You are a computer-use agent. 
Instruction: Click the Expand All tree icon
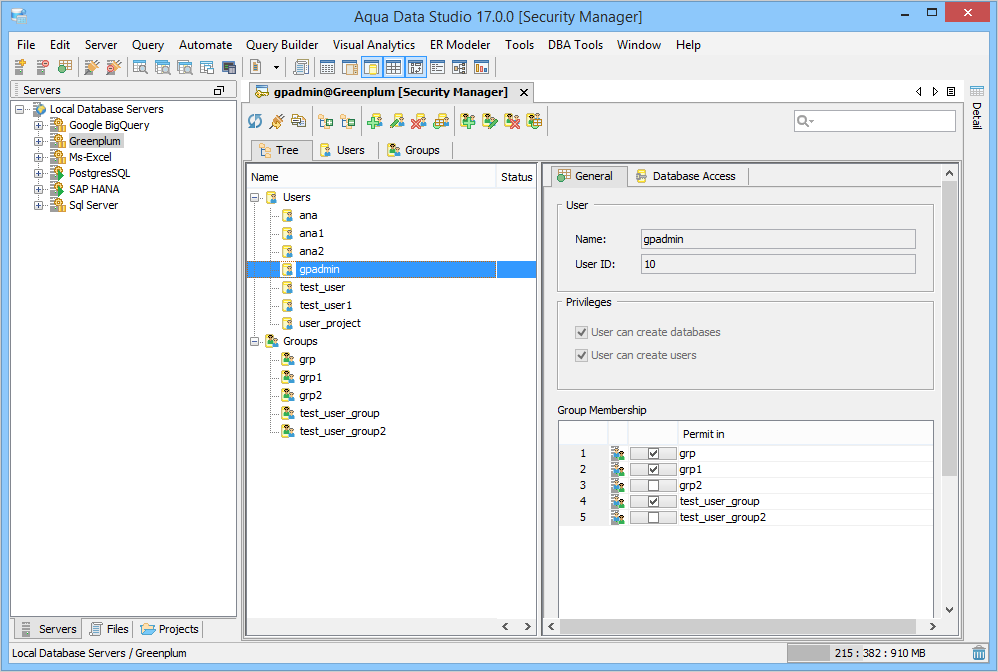coord(326,121)
